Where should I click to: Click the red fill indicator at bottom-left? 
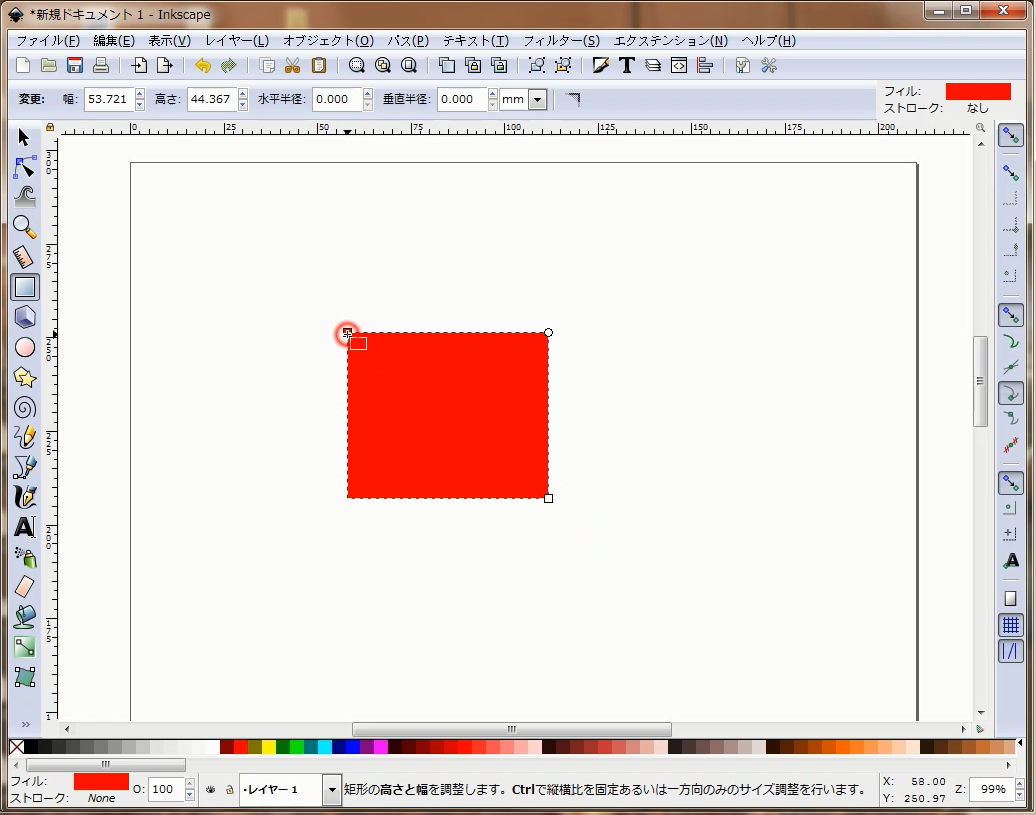coord(101,781)
